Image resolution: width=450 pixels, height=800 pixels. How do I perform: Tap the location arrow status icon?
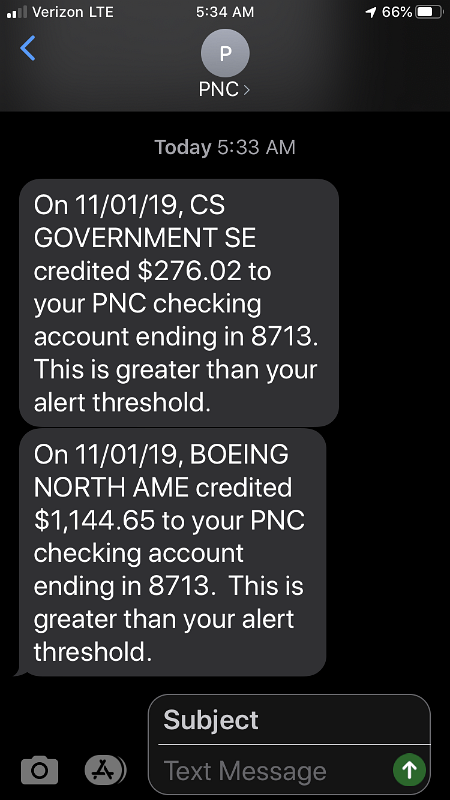[371, 12]
